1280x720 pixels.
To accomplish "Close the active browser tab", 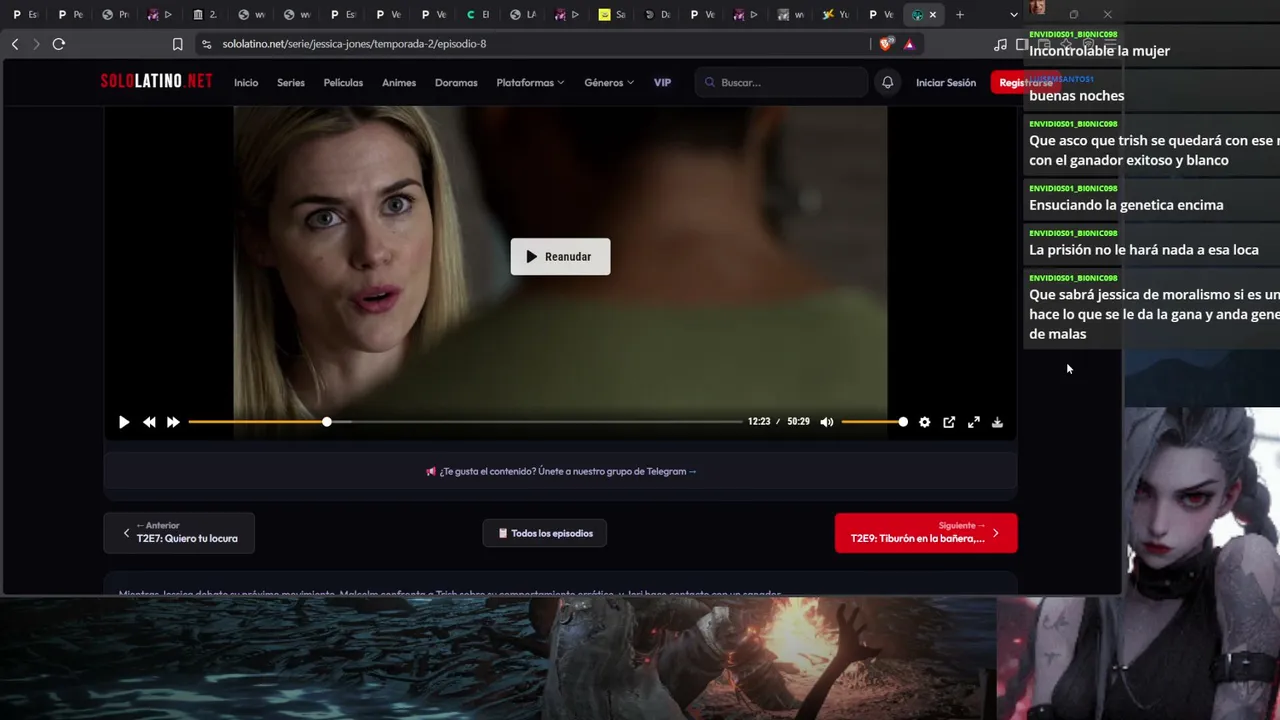I will 933,15.
